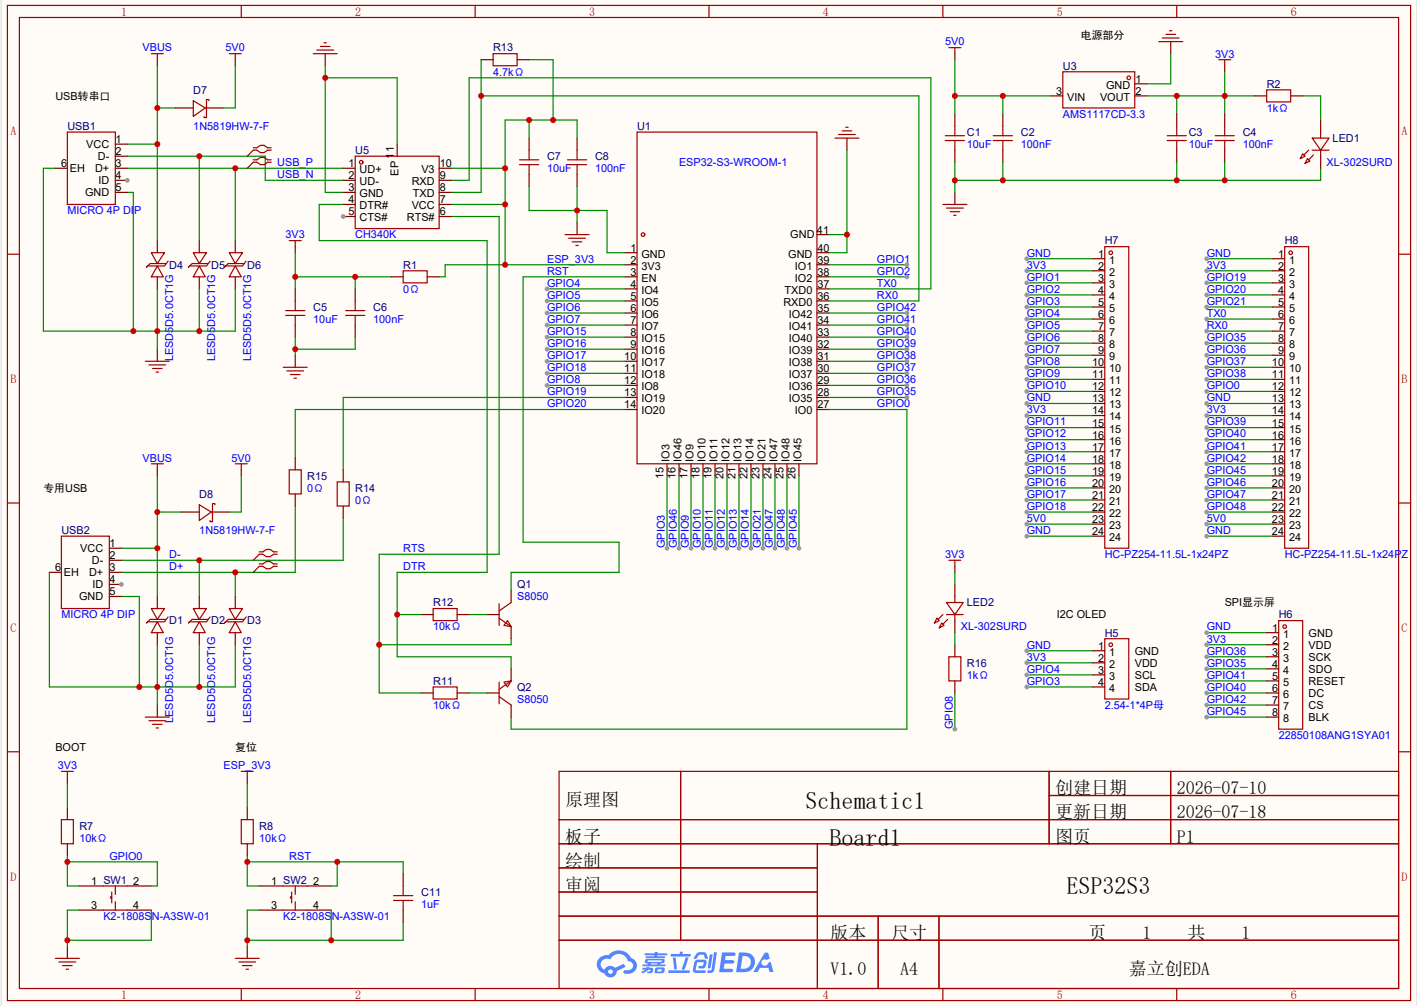
Task: Click the 嘉立创EDA logo
Action: tap(686, 963)
